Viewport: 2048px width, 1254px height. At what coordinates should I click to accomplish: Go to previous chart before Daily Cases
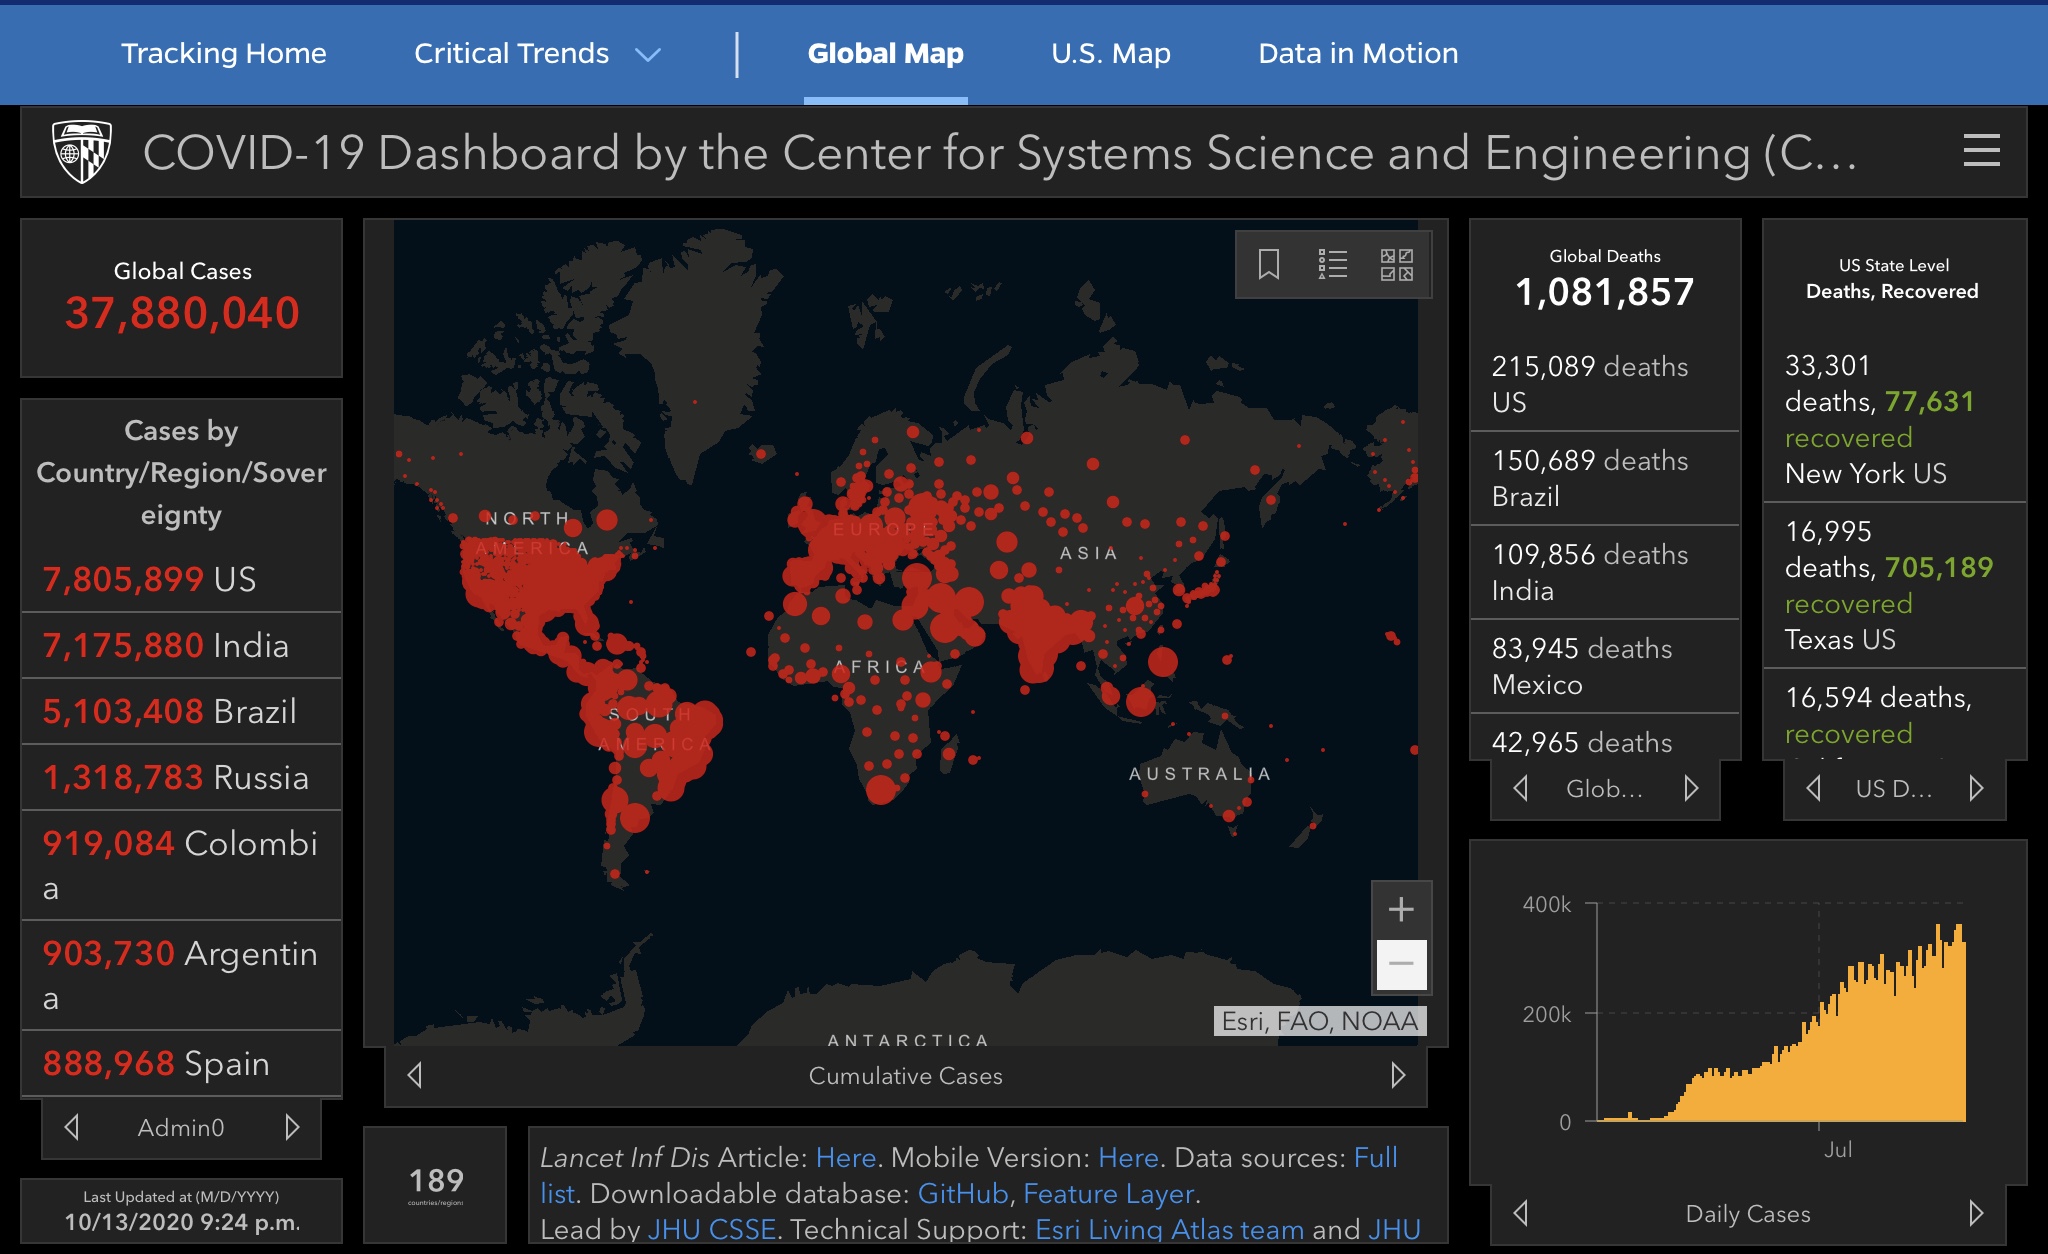pos(1521,1213)
